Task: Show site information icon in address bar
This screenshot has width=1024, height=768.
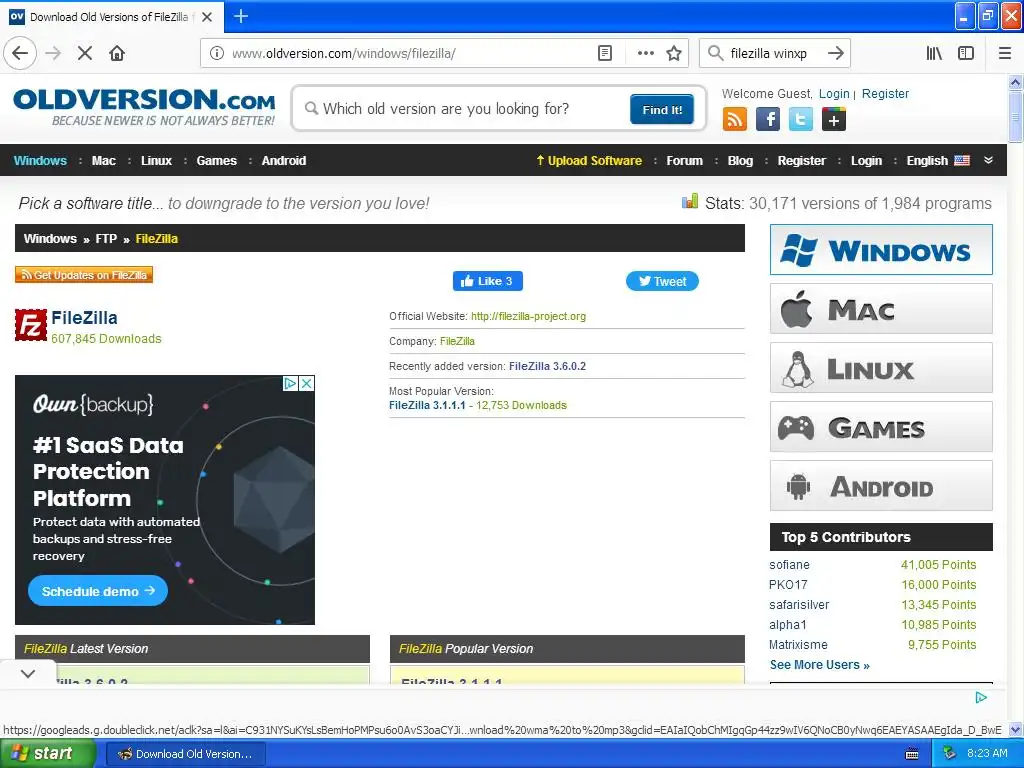Action: tap(216, 53)
